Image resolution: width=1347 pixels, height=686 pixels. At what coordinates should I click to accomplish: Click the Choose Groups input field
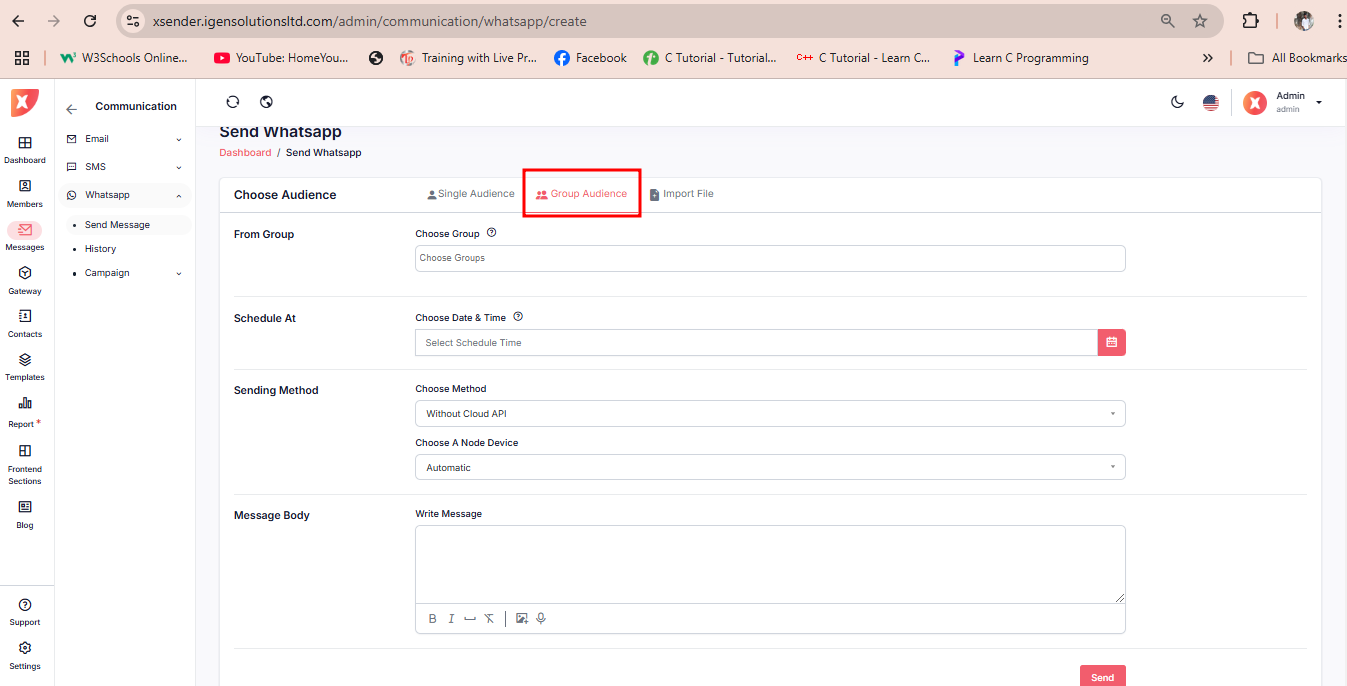(x=769, y=258)
